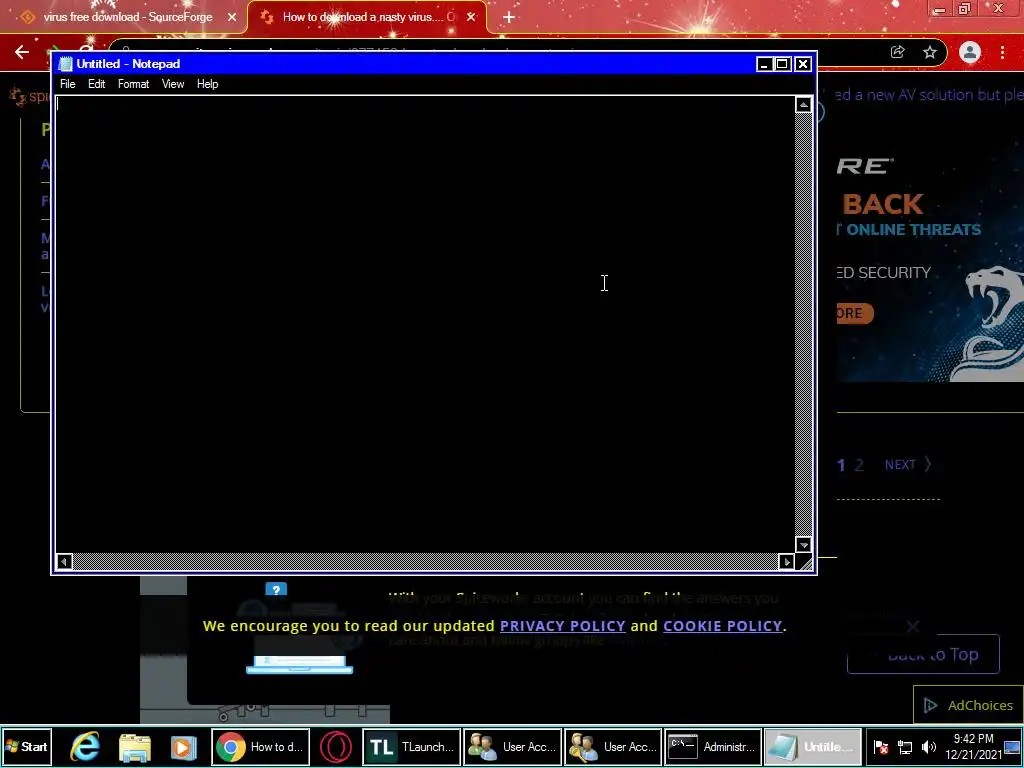Image resolution: width=1024 pixels, height=768 pixels.
Task: Click Notepad vertical scrollbar up arrow
Action: (803, 105)
